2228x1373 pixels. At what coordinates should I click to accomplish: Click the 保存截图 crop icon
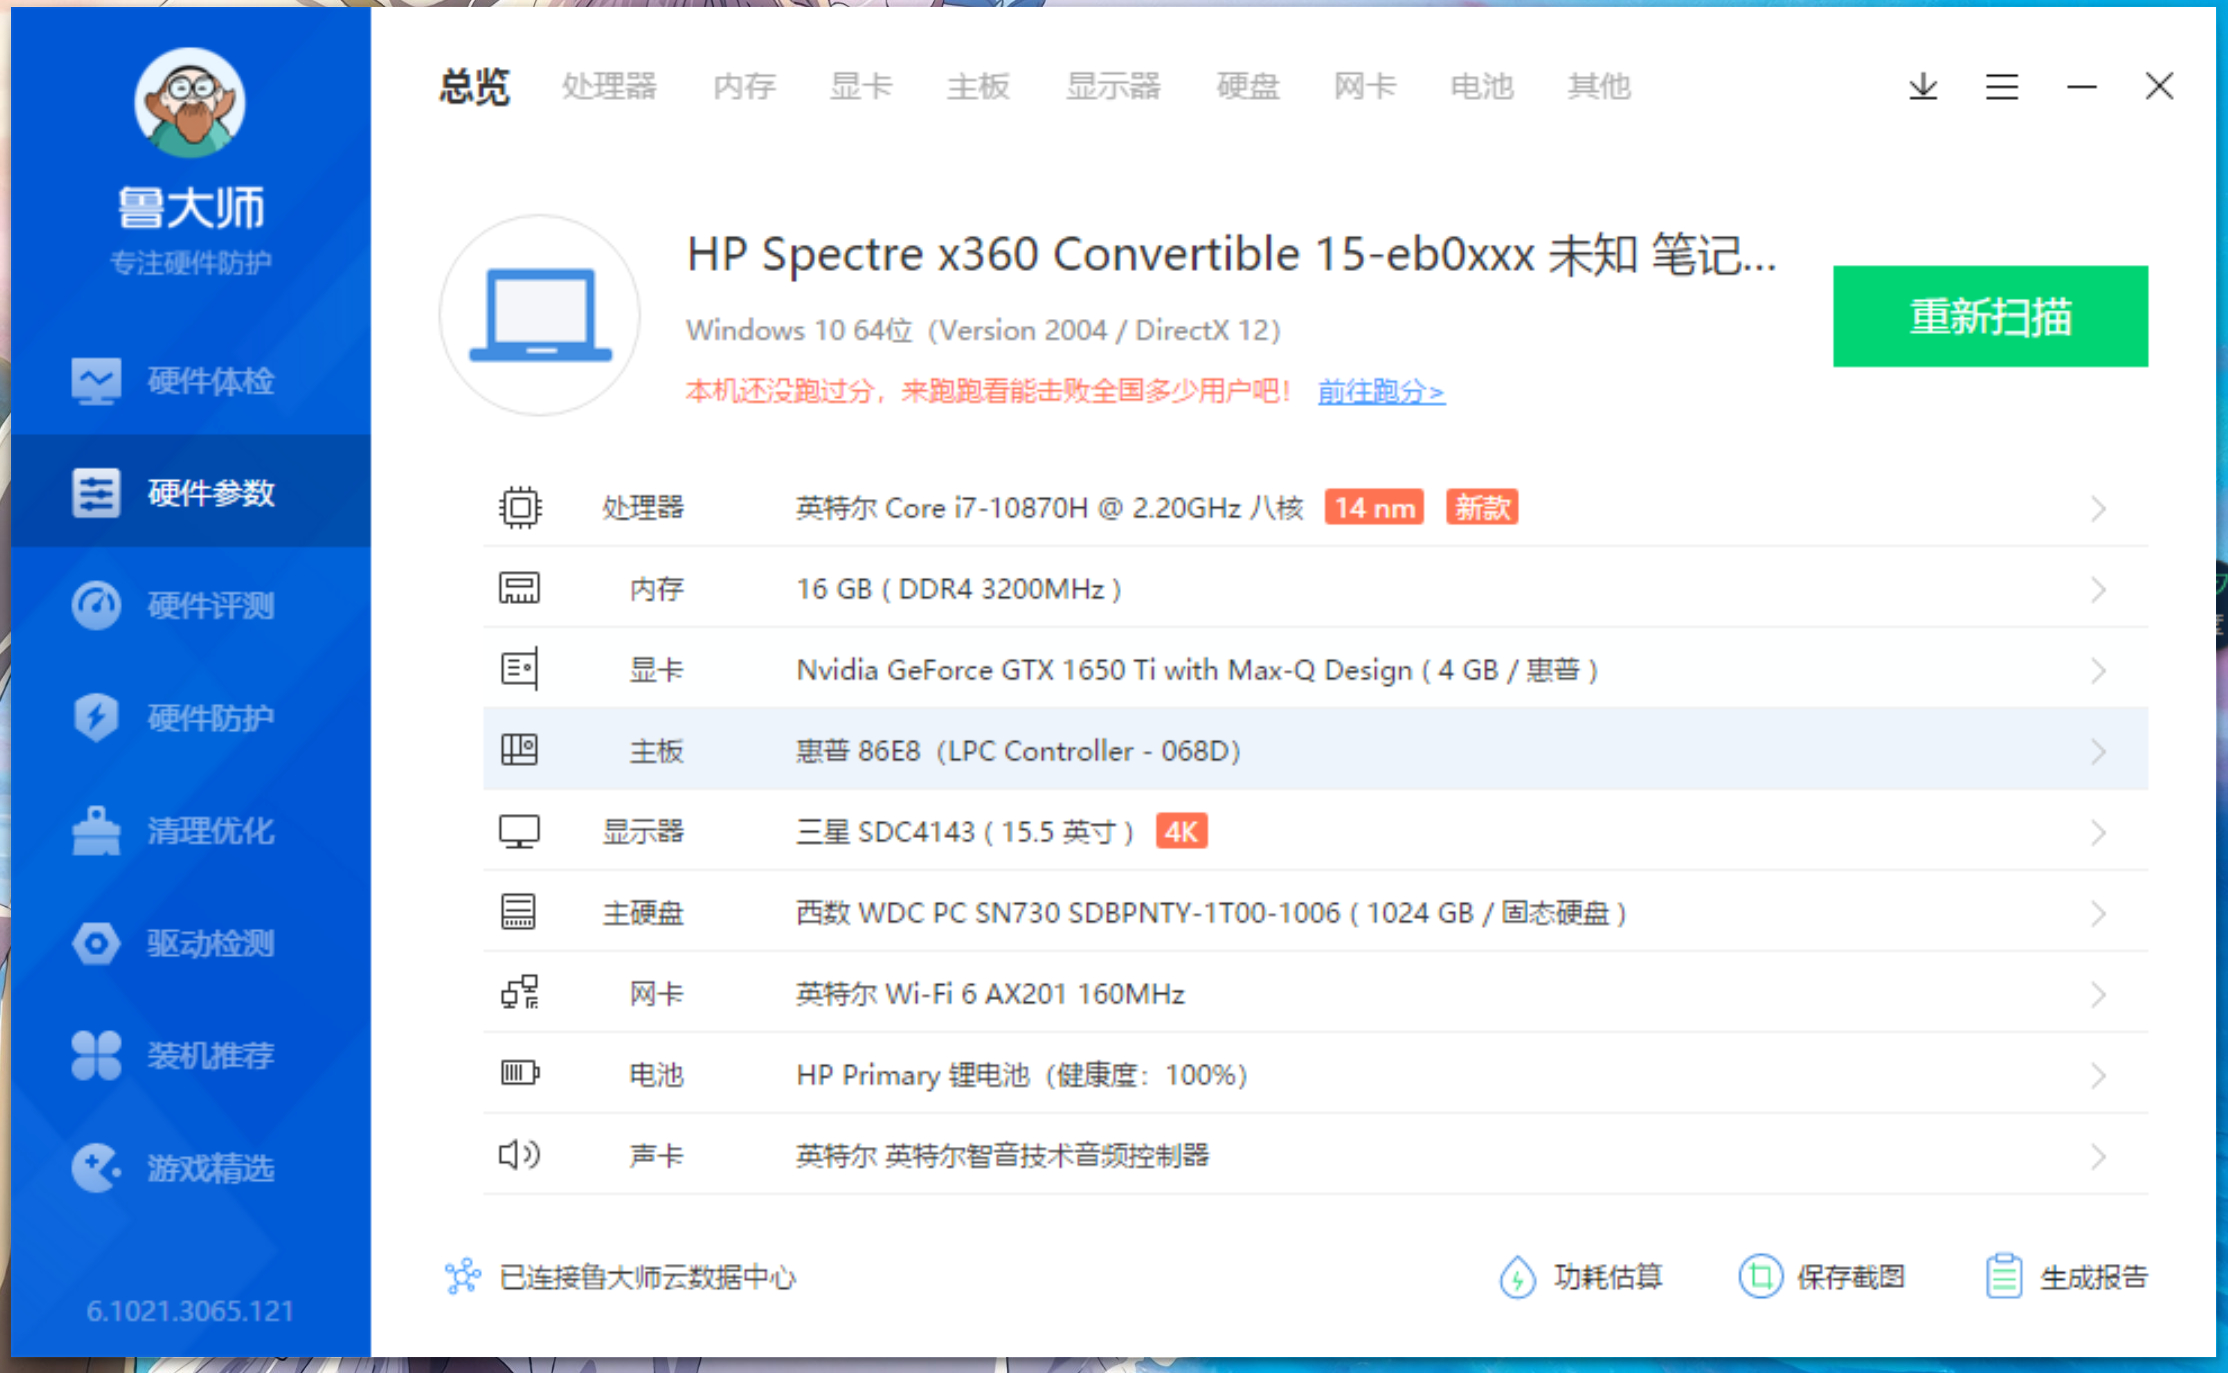(1760, 1277)
